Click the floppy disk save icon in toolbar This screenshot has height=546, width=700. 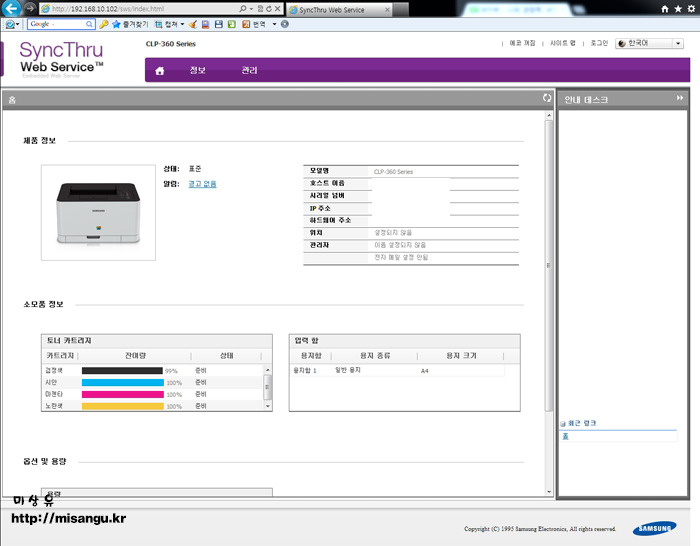[219, 24]
